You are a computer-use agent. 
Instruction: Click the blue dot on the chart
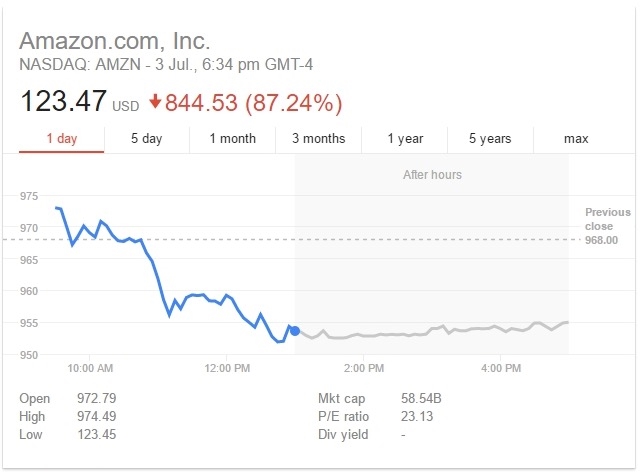coord(294,331)
